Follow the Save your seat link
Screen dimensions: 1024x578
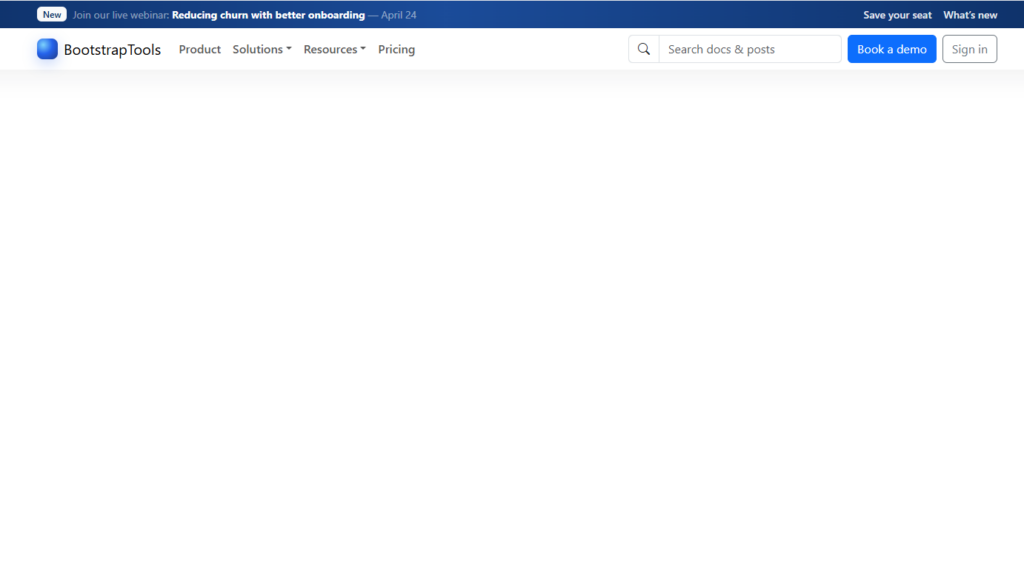point(897,15)
